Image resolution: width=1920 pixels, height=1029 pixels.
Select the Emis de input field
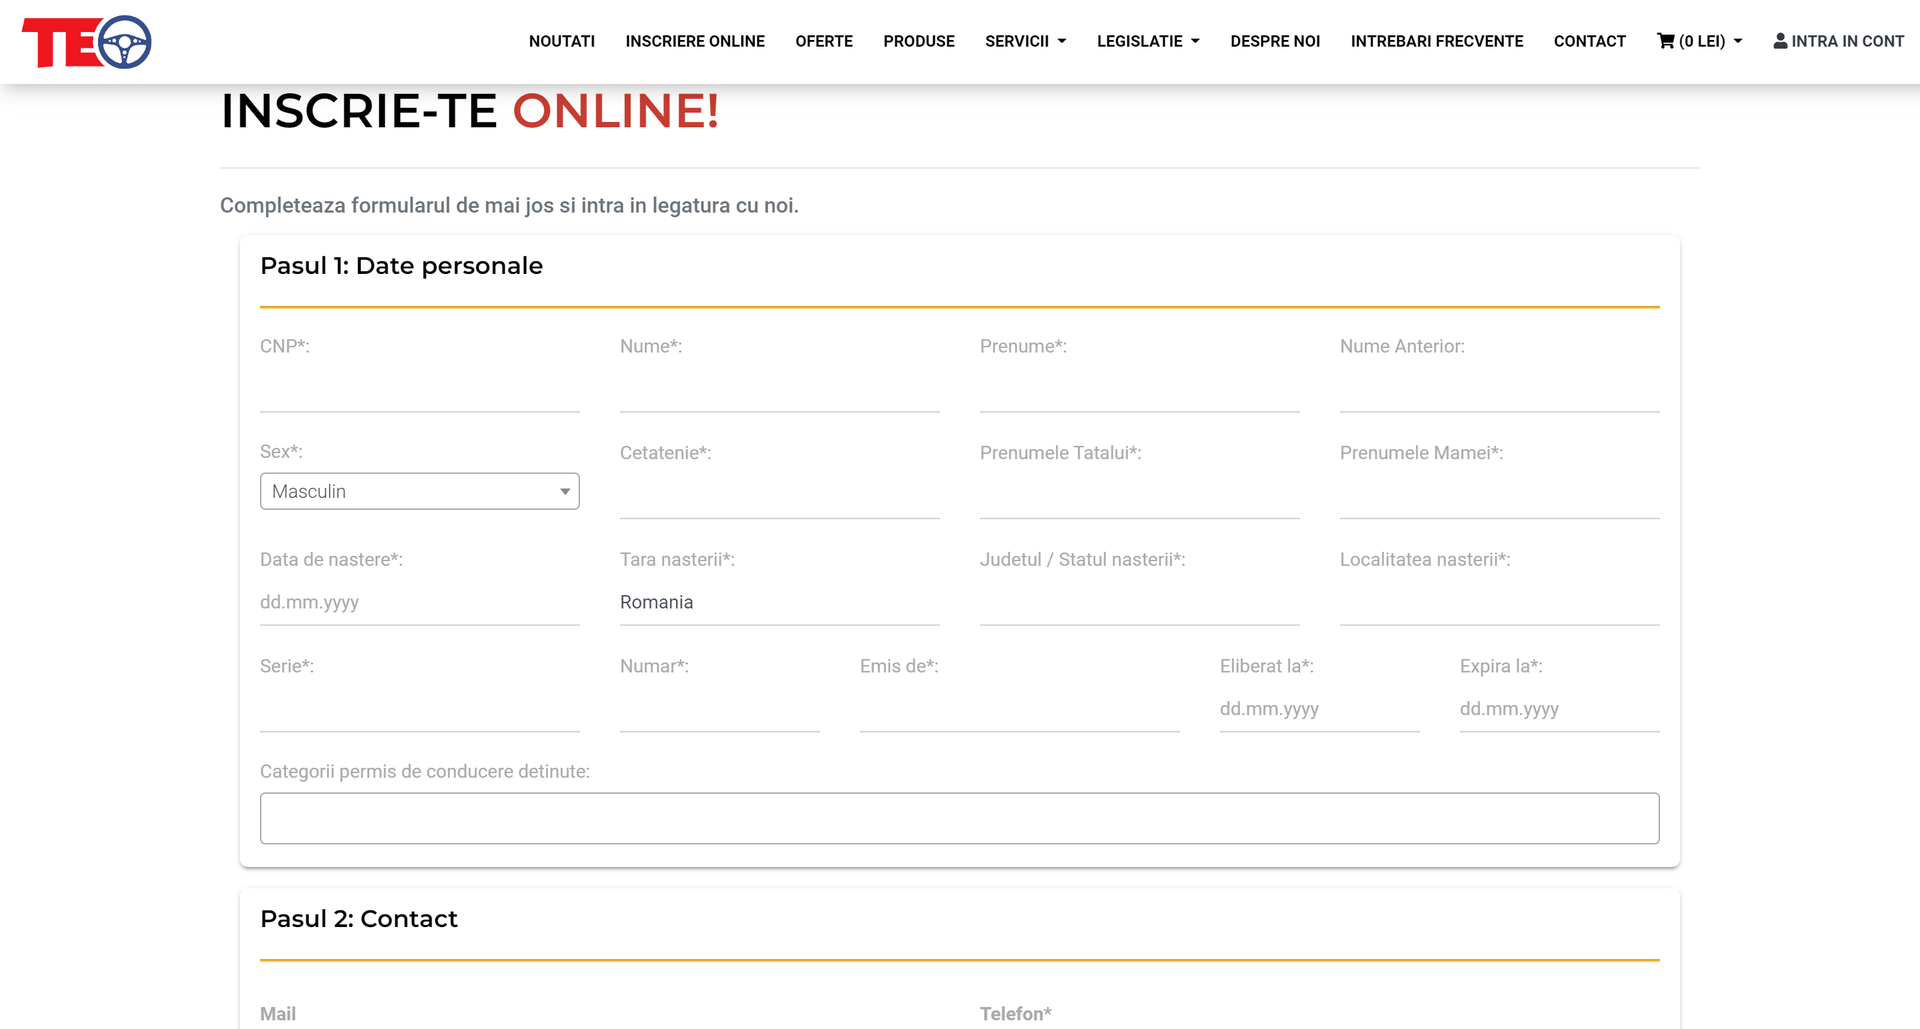(x=1019, y=709)
